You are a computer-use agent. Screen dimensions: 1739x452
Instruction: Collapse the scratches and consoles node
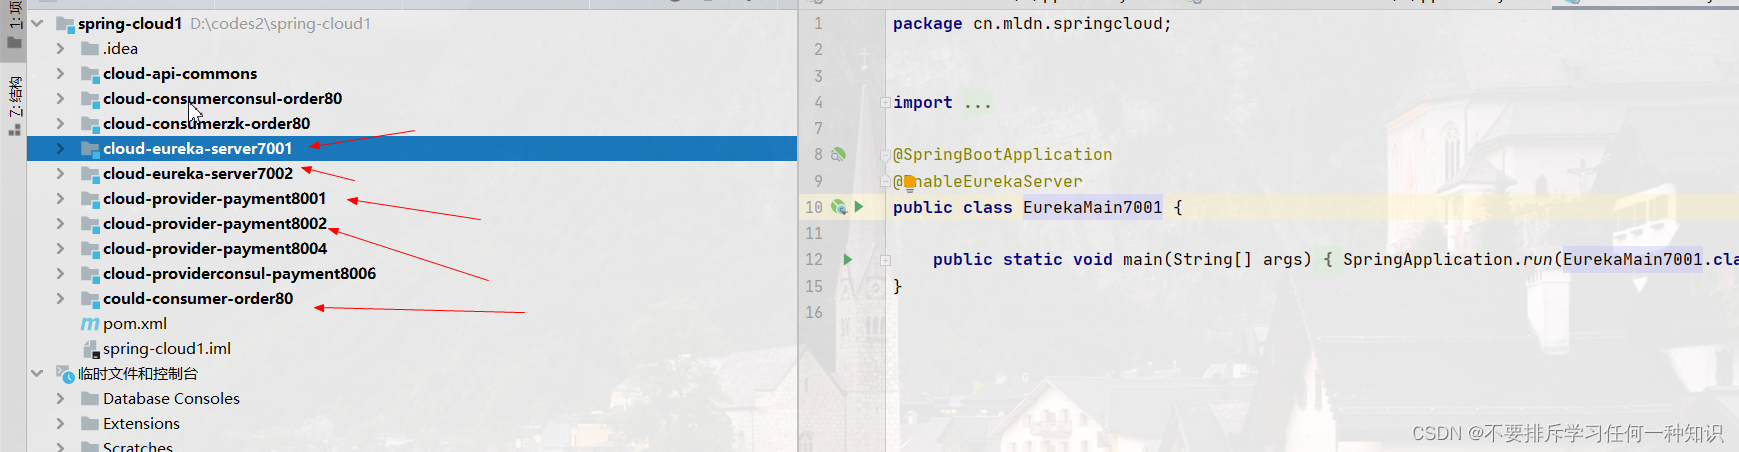click(37, 373)
